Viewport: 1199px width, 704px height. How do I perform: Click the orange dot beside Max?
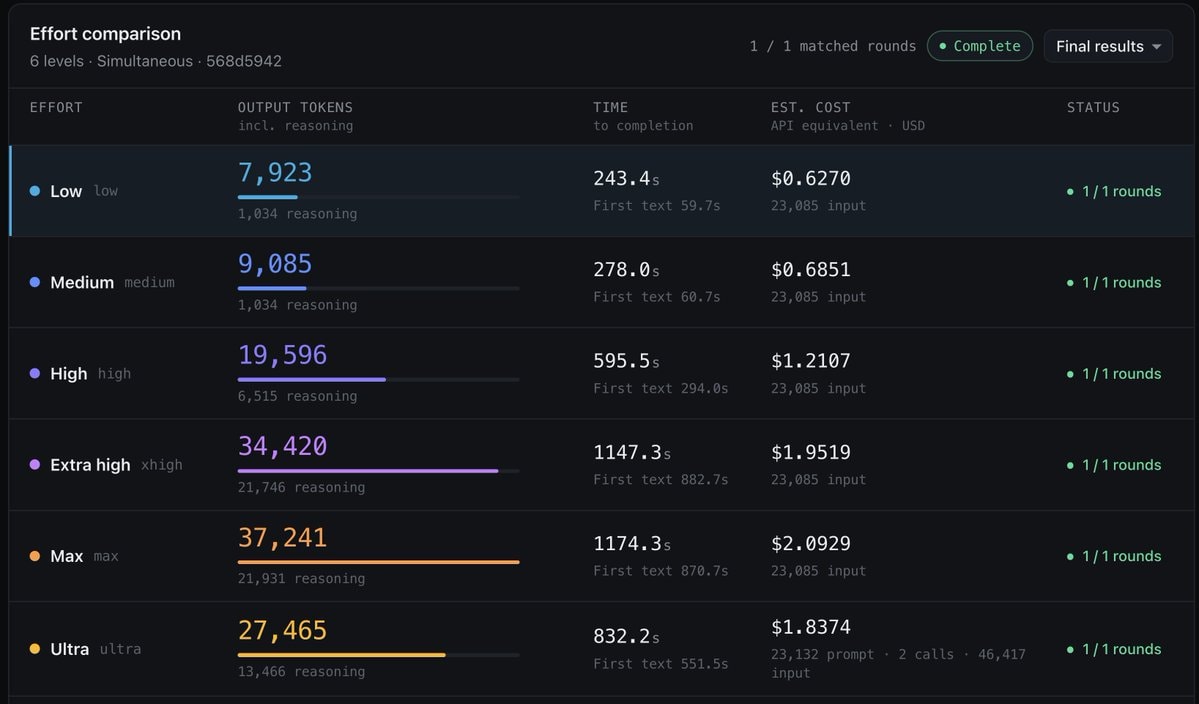point(34,556)
